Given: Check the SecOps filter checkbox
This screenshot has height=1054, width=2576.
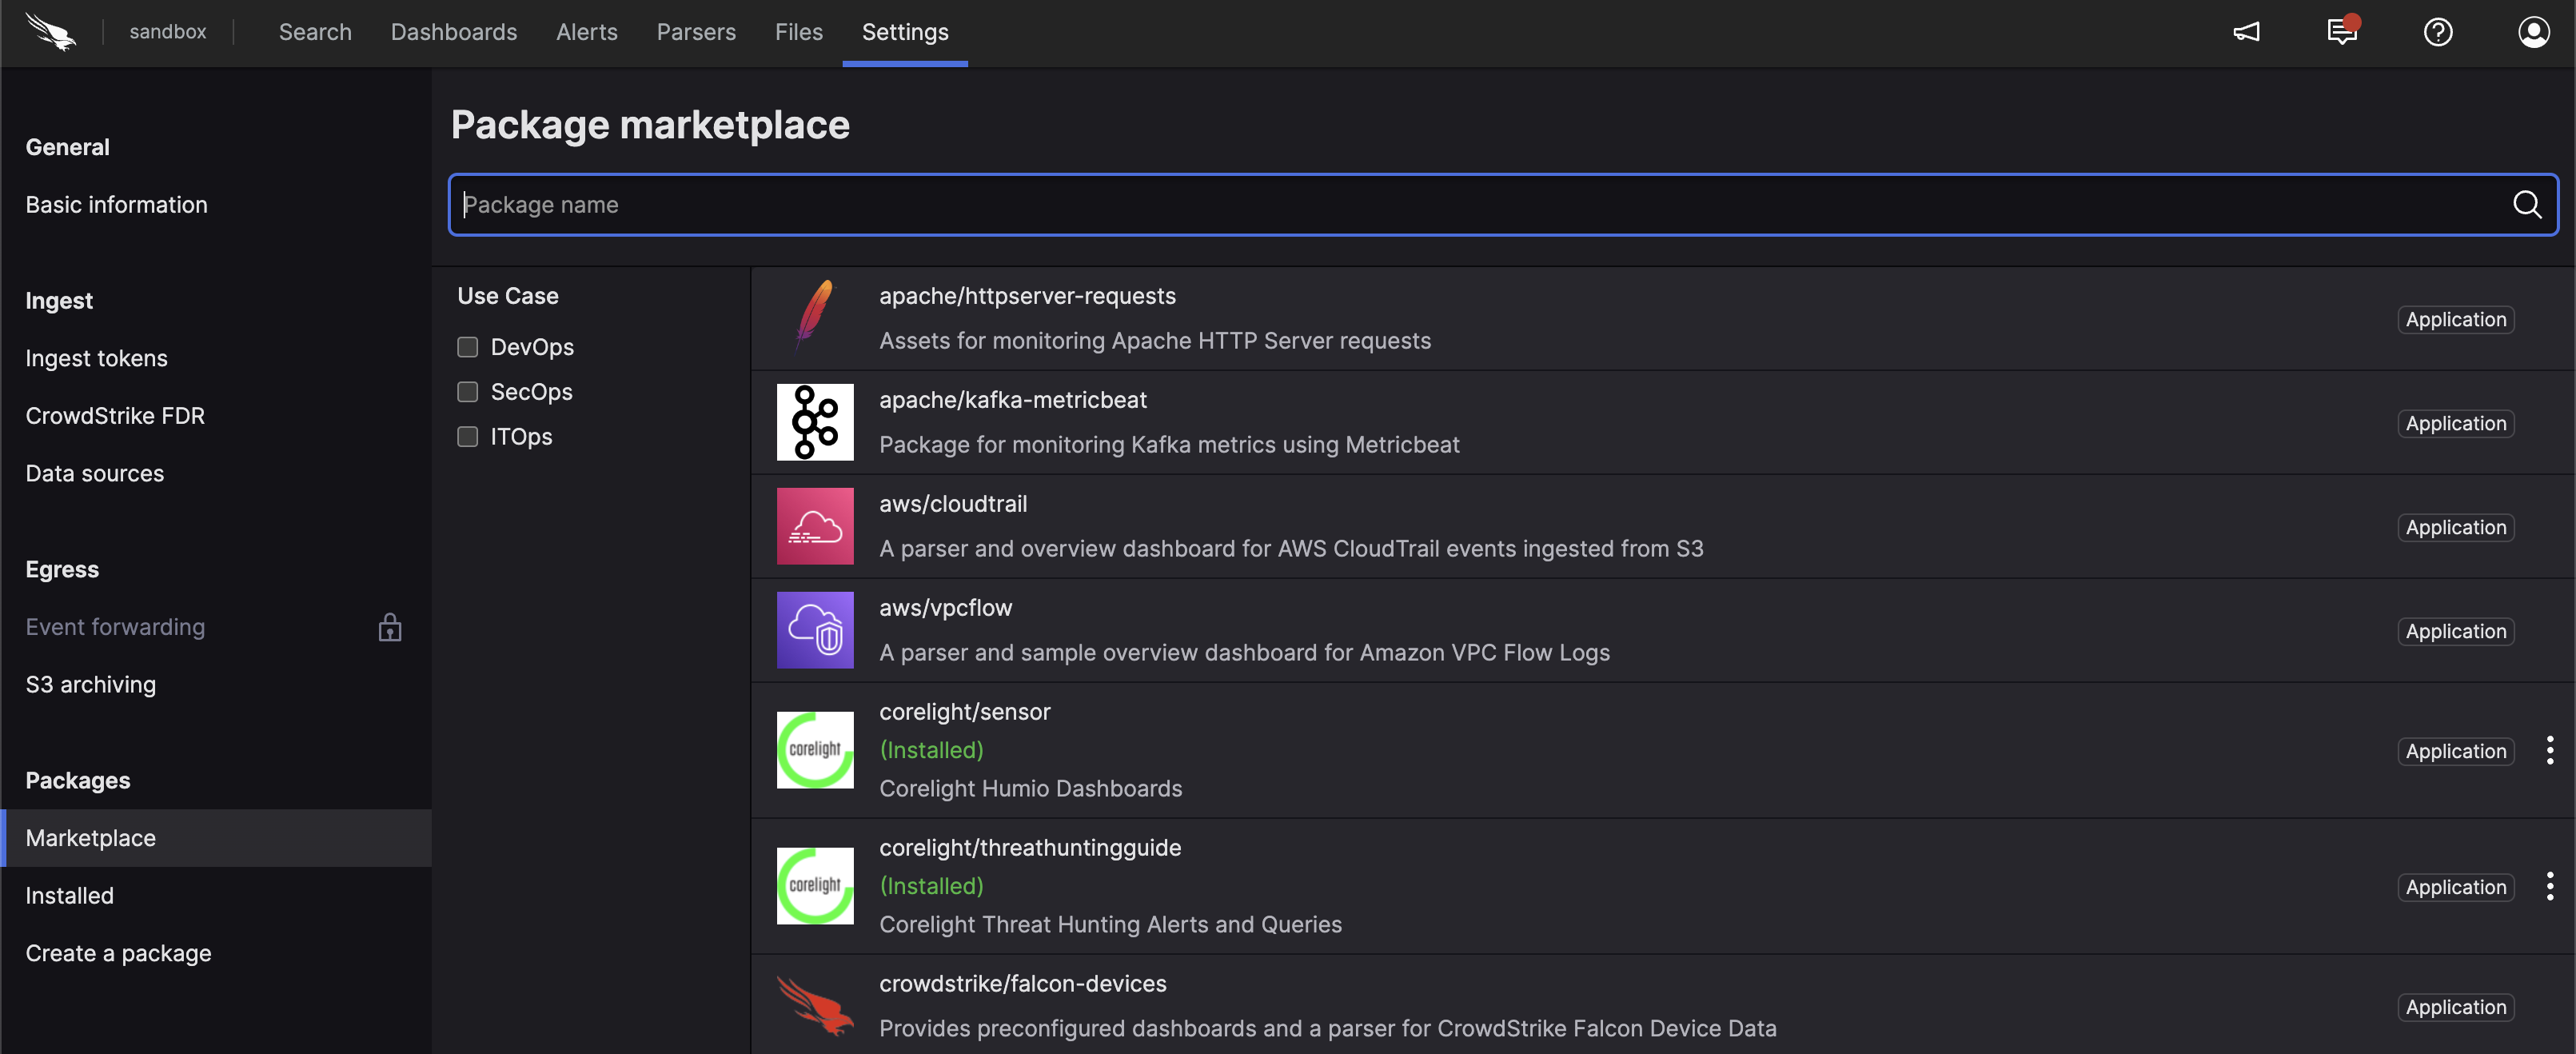Looking at the screenshot, I should point(467,392).
